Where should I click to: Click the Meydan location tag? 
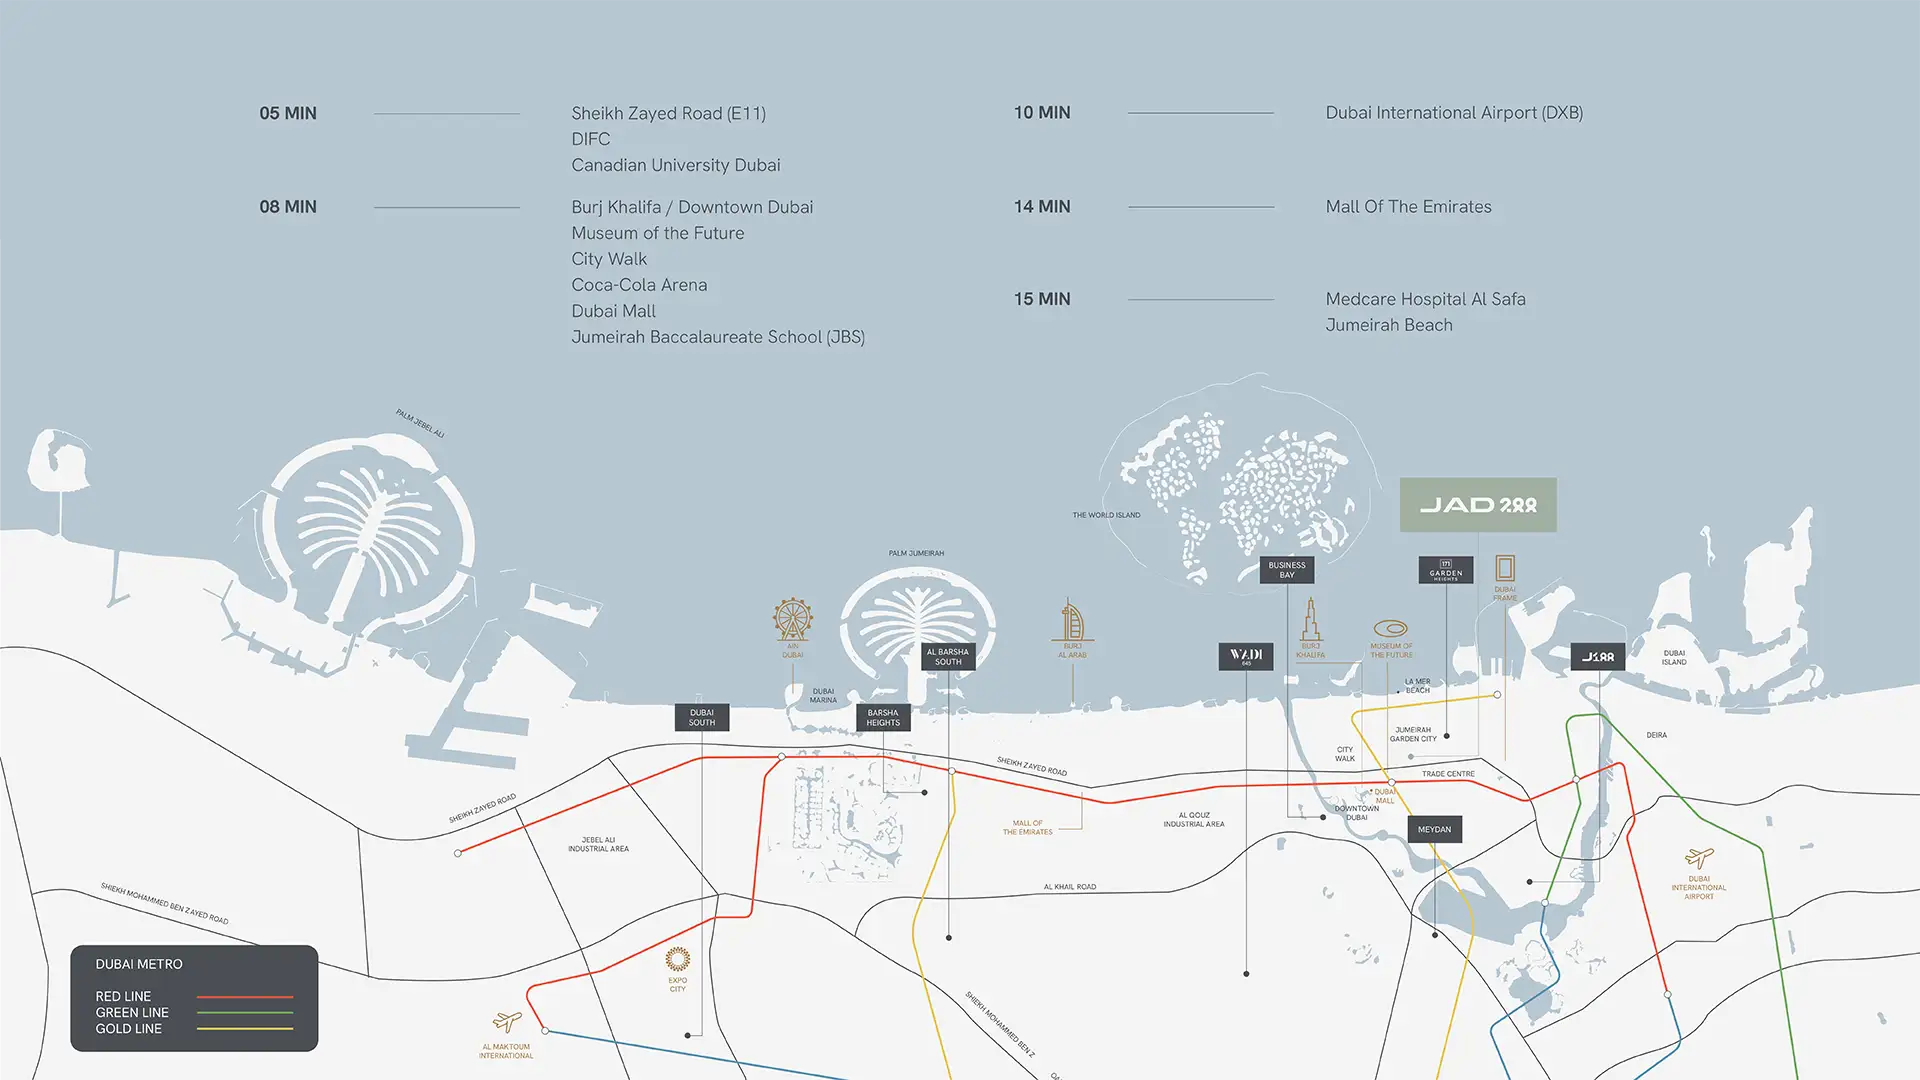pyautogui.click(x=1434, y=829)
